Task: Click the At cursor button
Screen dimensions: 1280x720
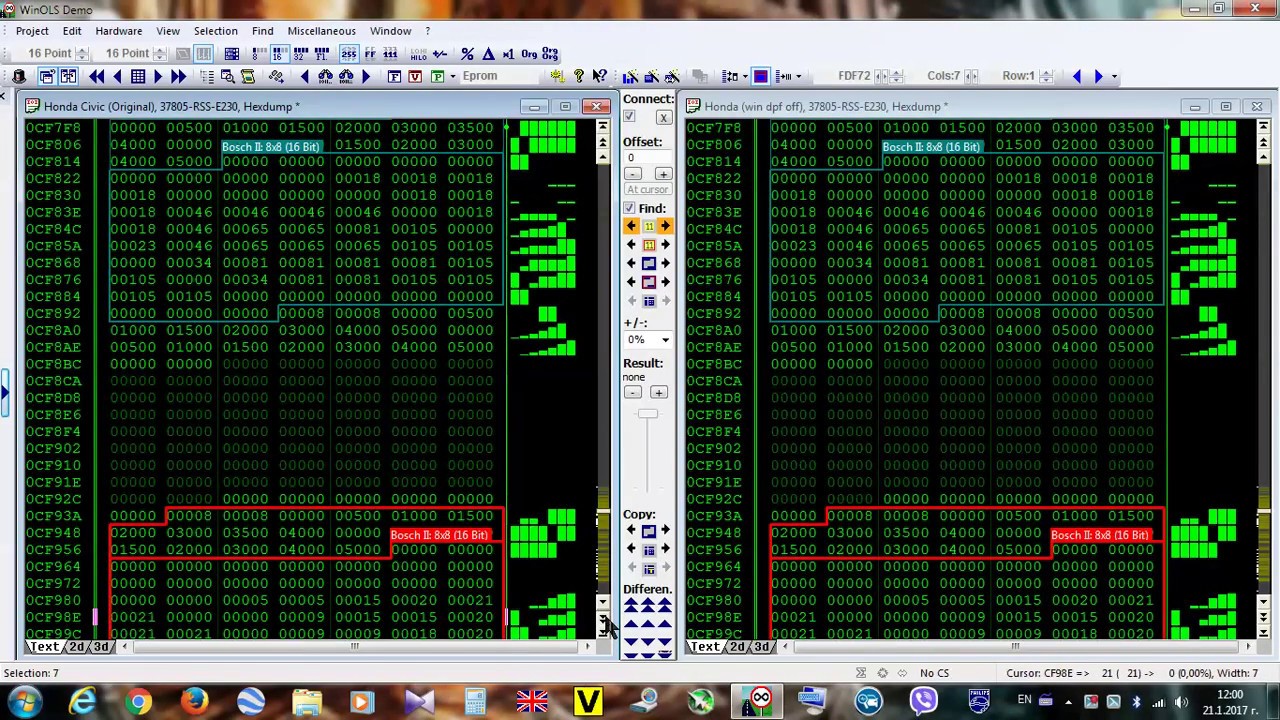Action: pos(647,189)
